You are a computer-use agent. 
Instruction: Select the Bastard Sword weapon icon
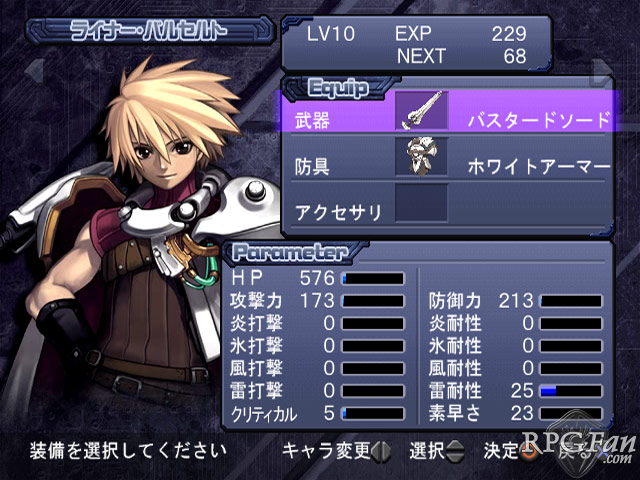coord(421,111)
